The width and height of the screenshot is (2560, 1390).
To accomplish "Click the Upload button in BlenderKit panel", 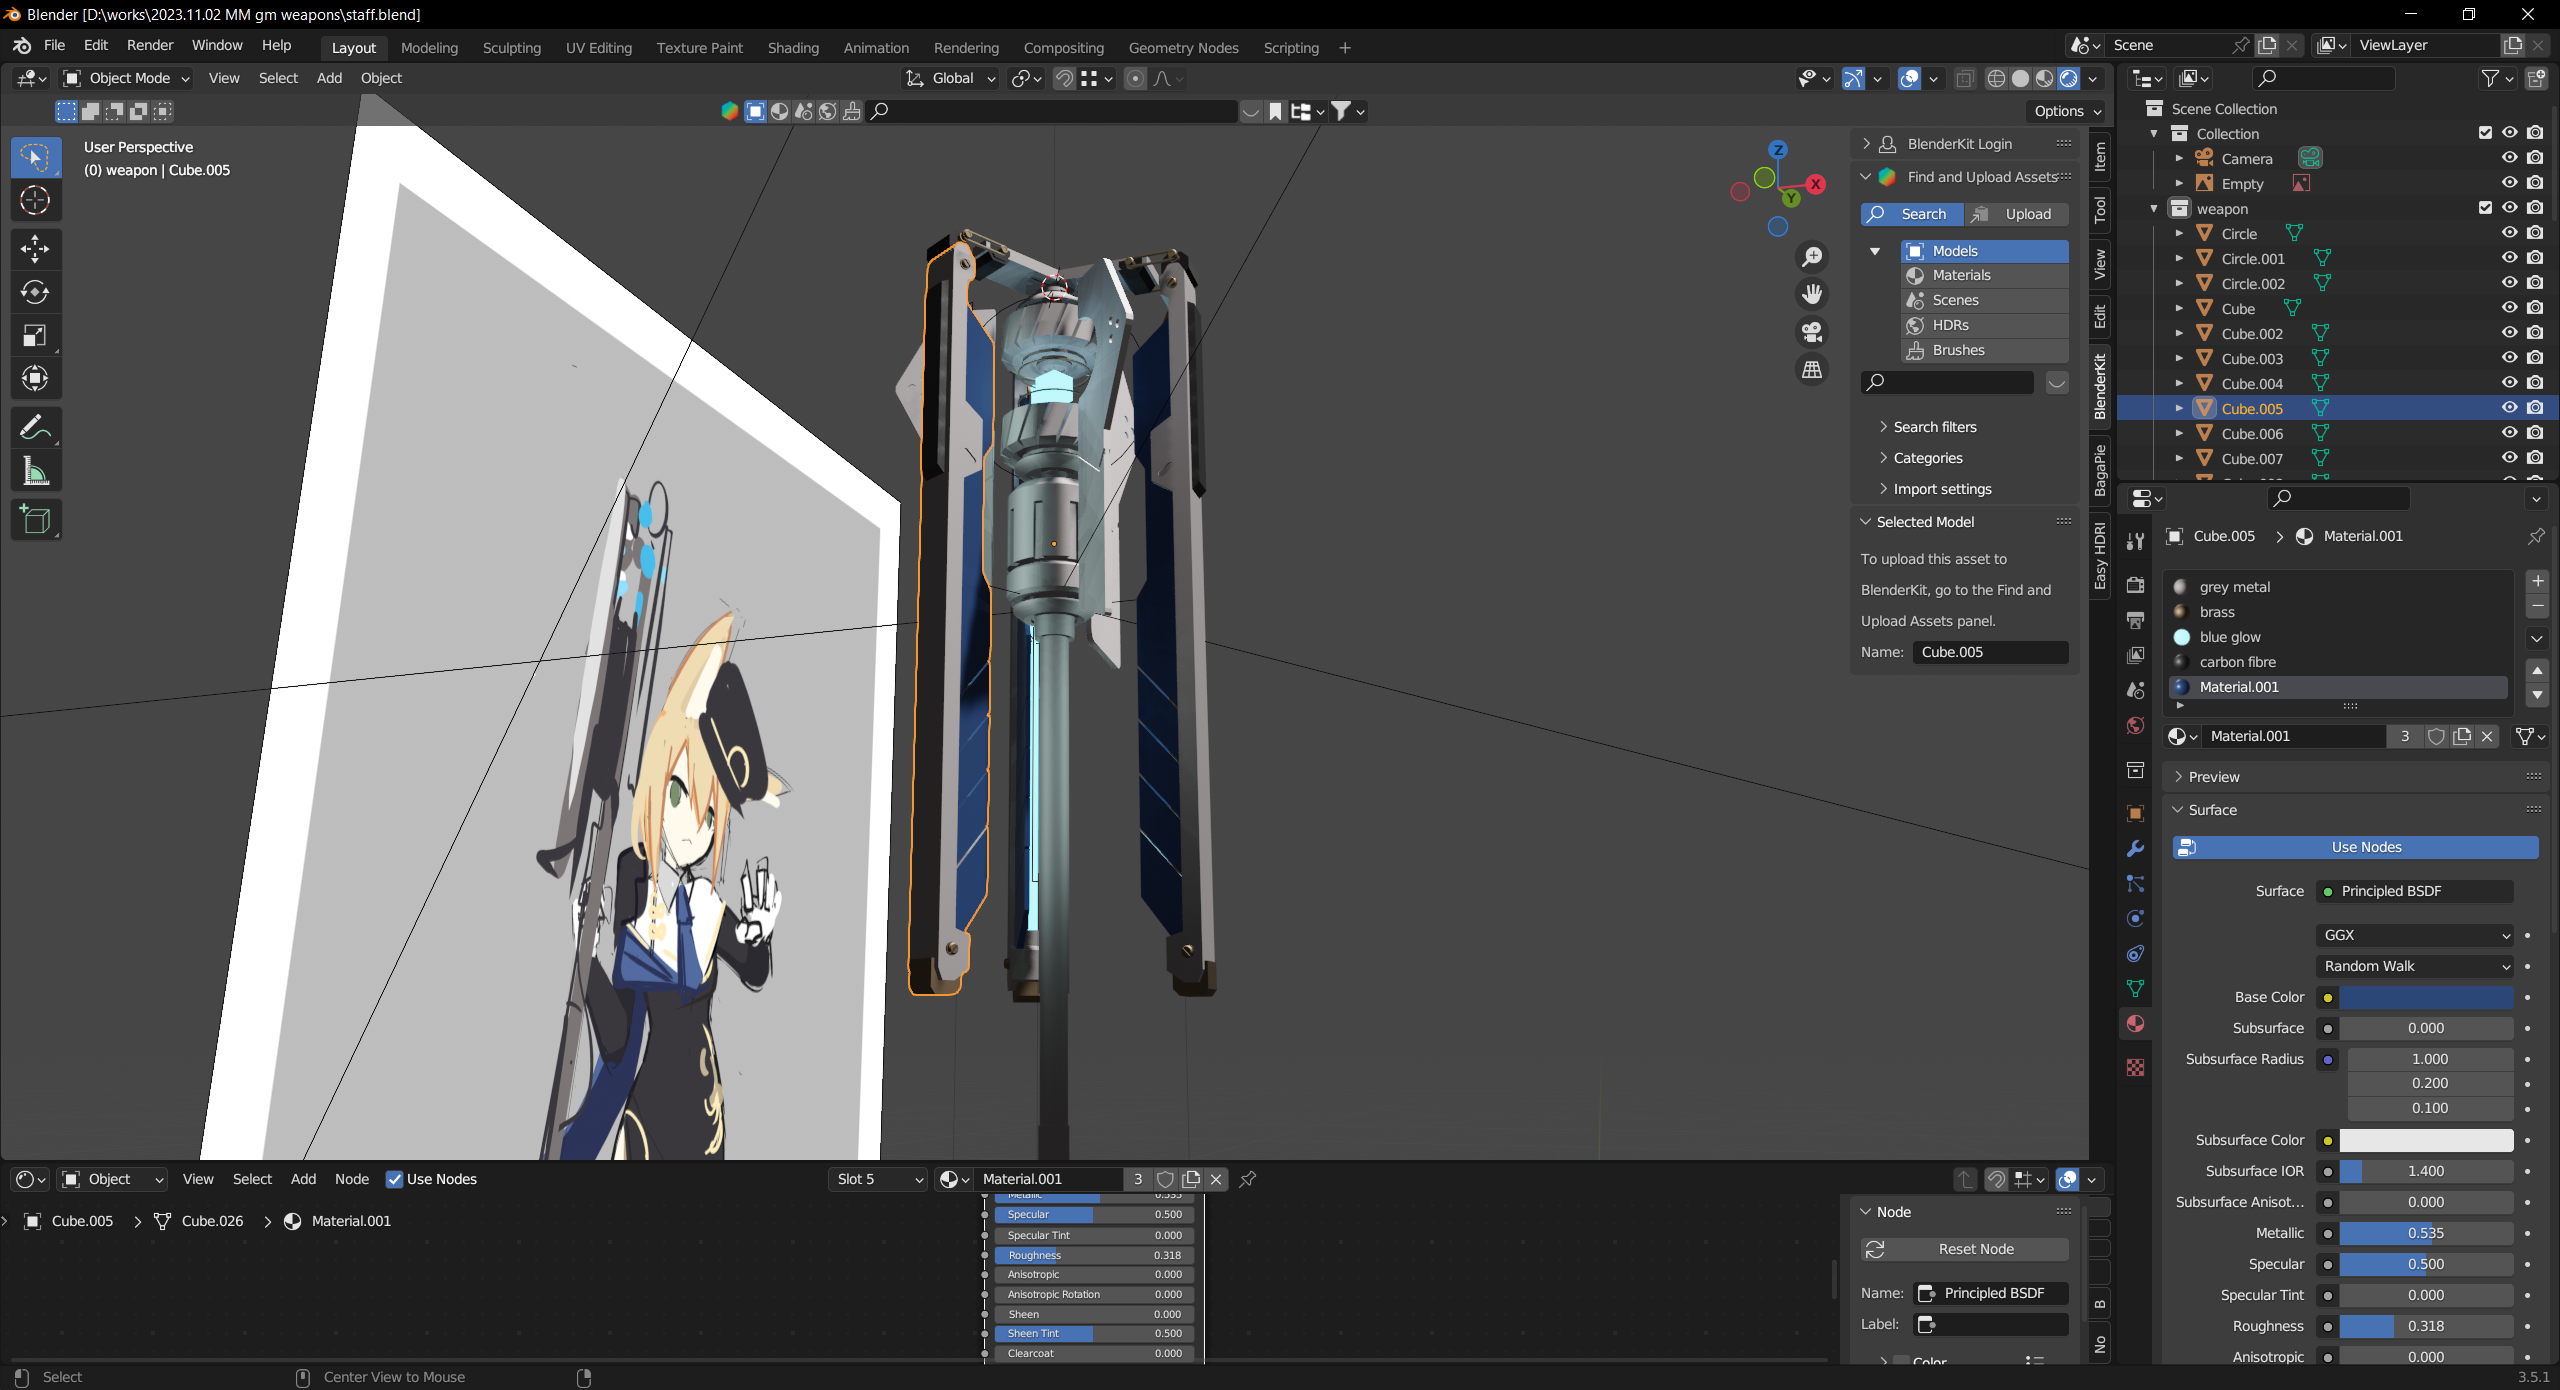I will 2016,214.
